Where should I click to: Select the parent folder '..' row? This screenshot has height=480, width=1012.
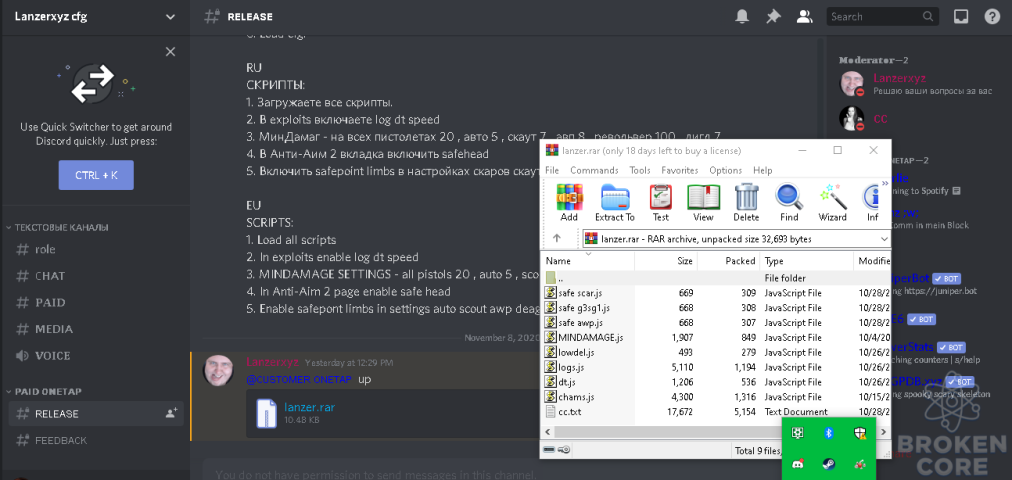pos(716,278)
